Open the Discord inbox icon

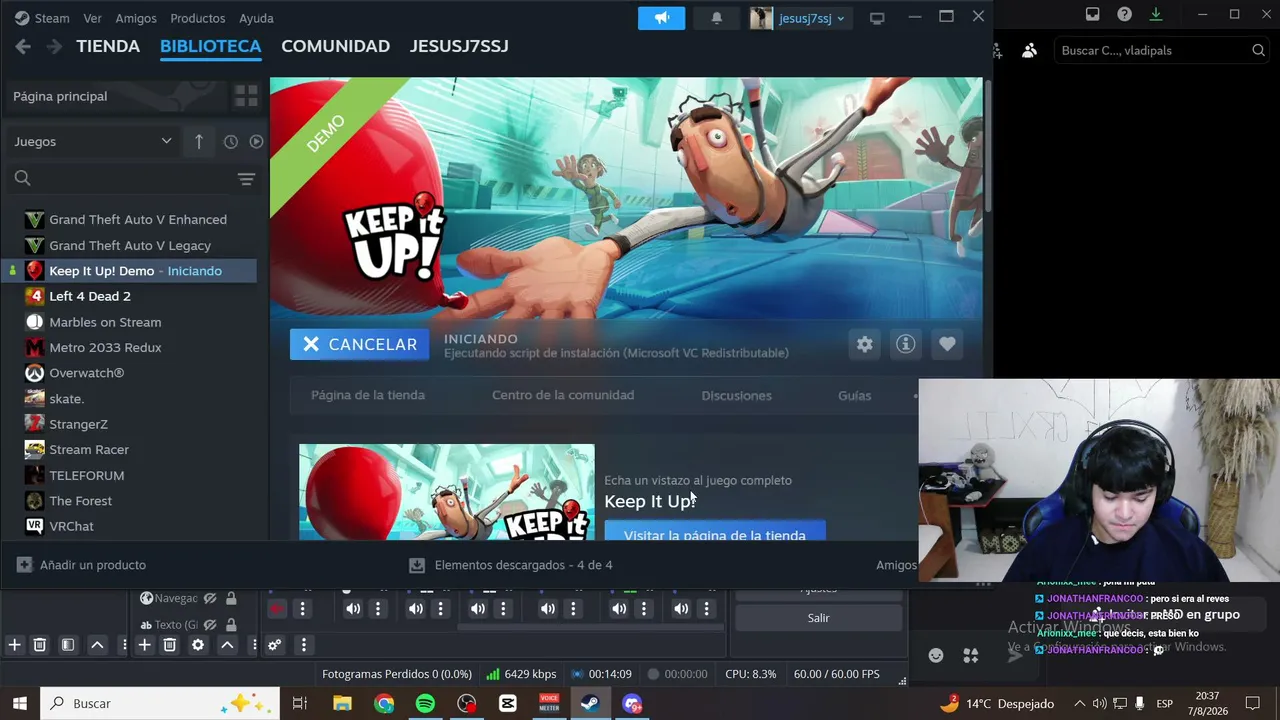coord(1092,14)
